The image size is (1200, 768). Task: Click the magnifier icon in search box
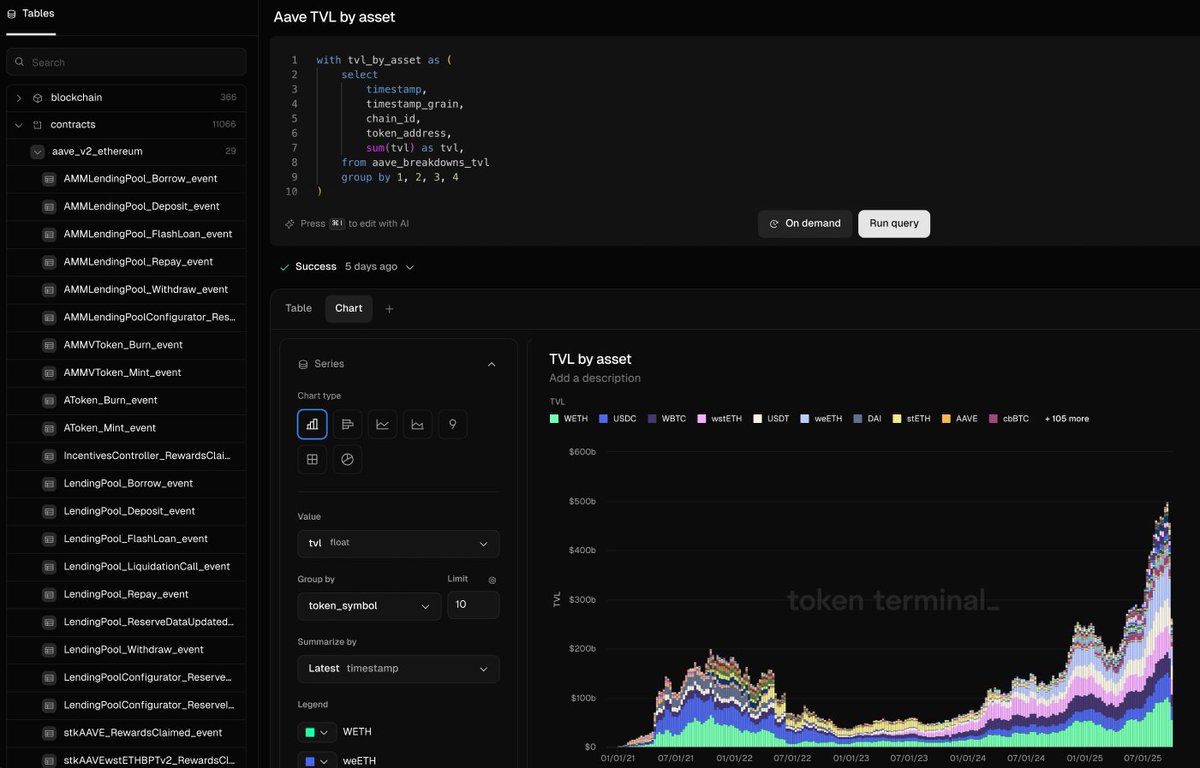20,62
